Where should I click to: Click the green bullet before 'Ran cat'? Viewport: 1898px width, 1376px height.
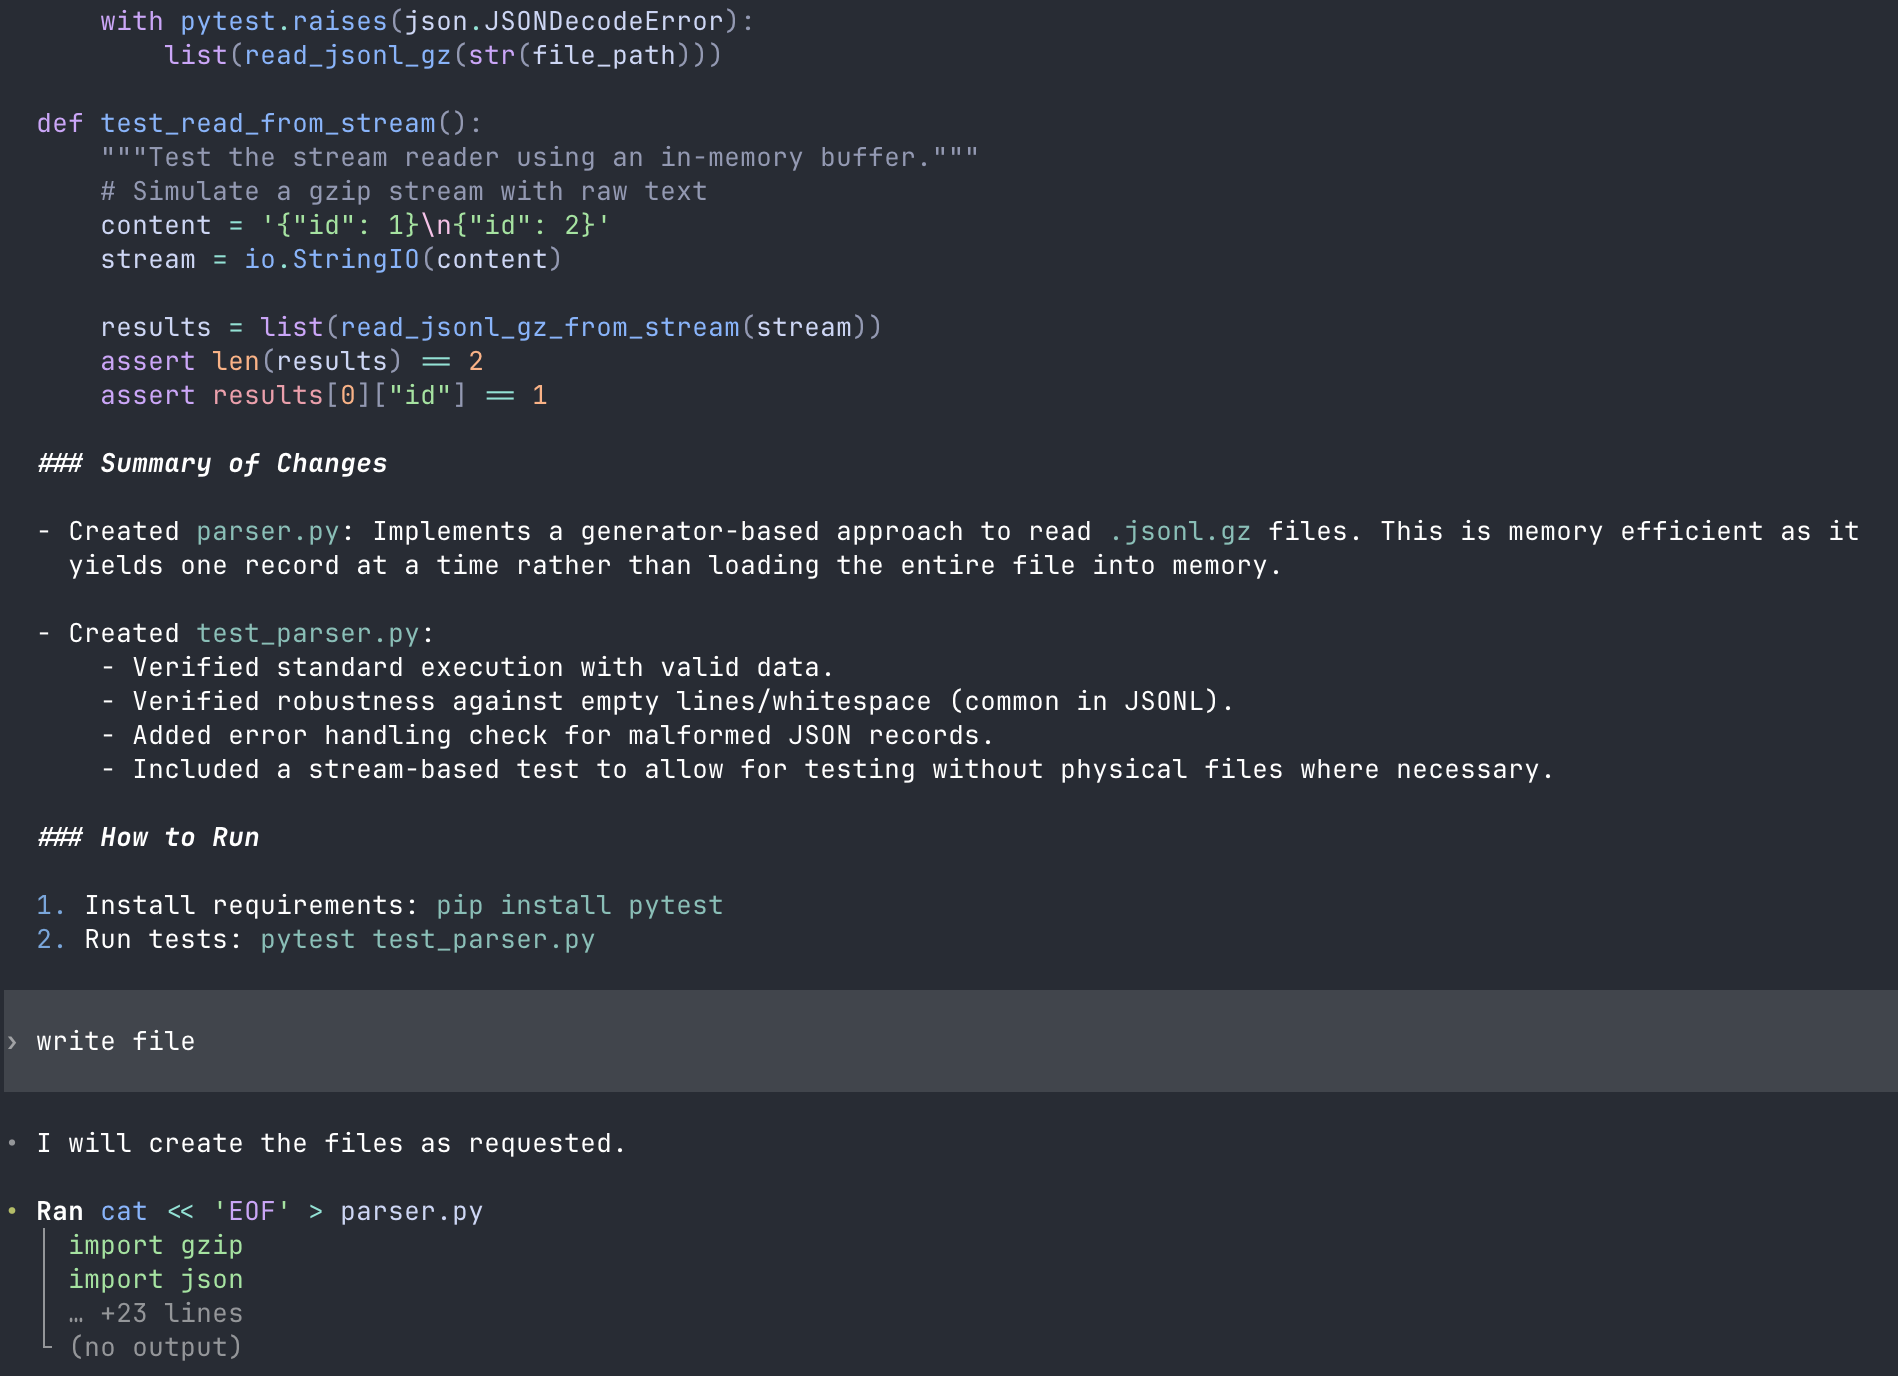(12, 1211)
